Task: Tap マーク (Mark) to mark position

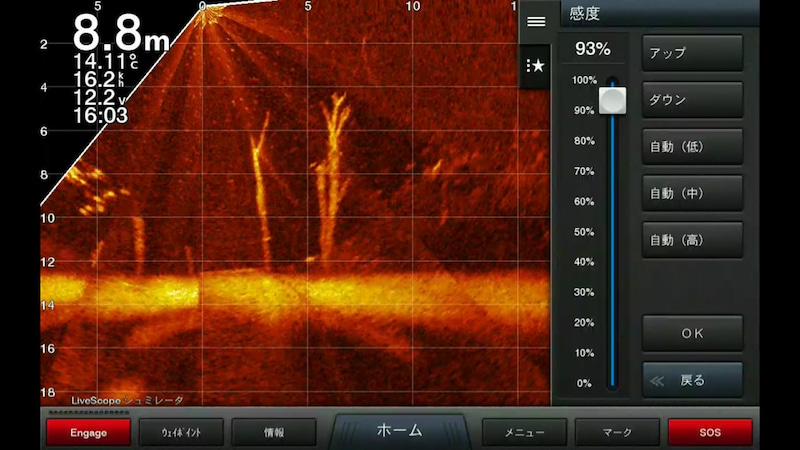Action: pos(617,432)
